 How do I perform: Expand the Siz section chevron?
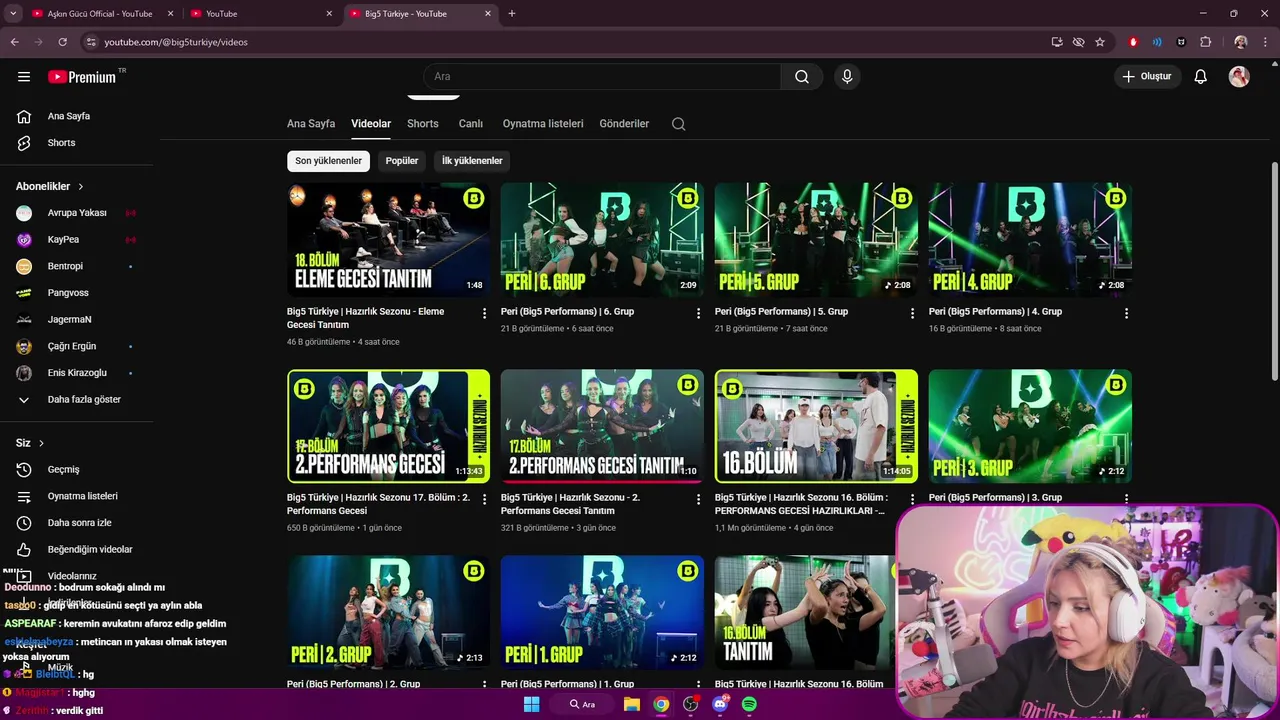[41, 443]
